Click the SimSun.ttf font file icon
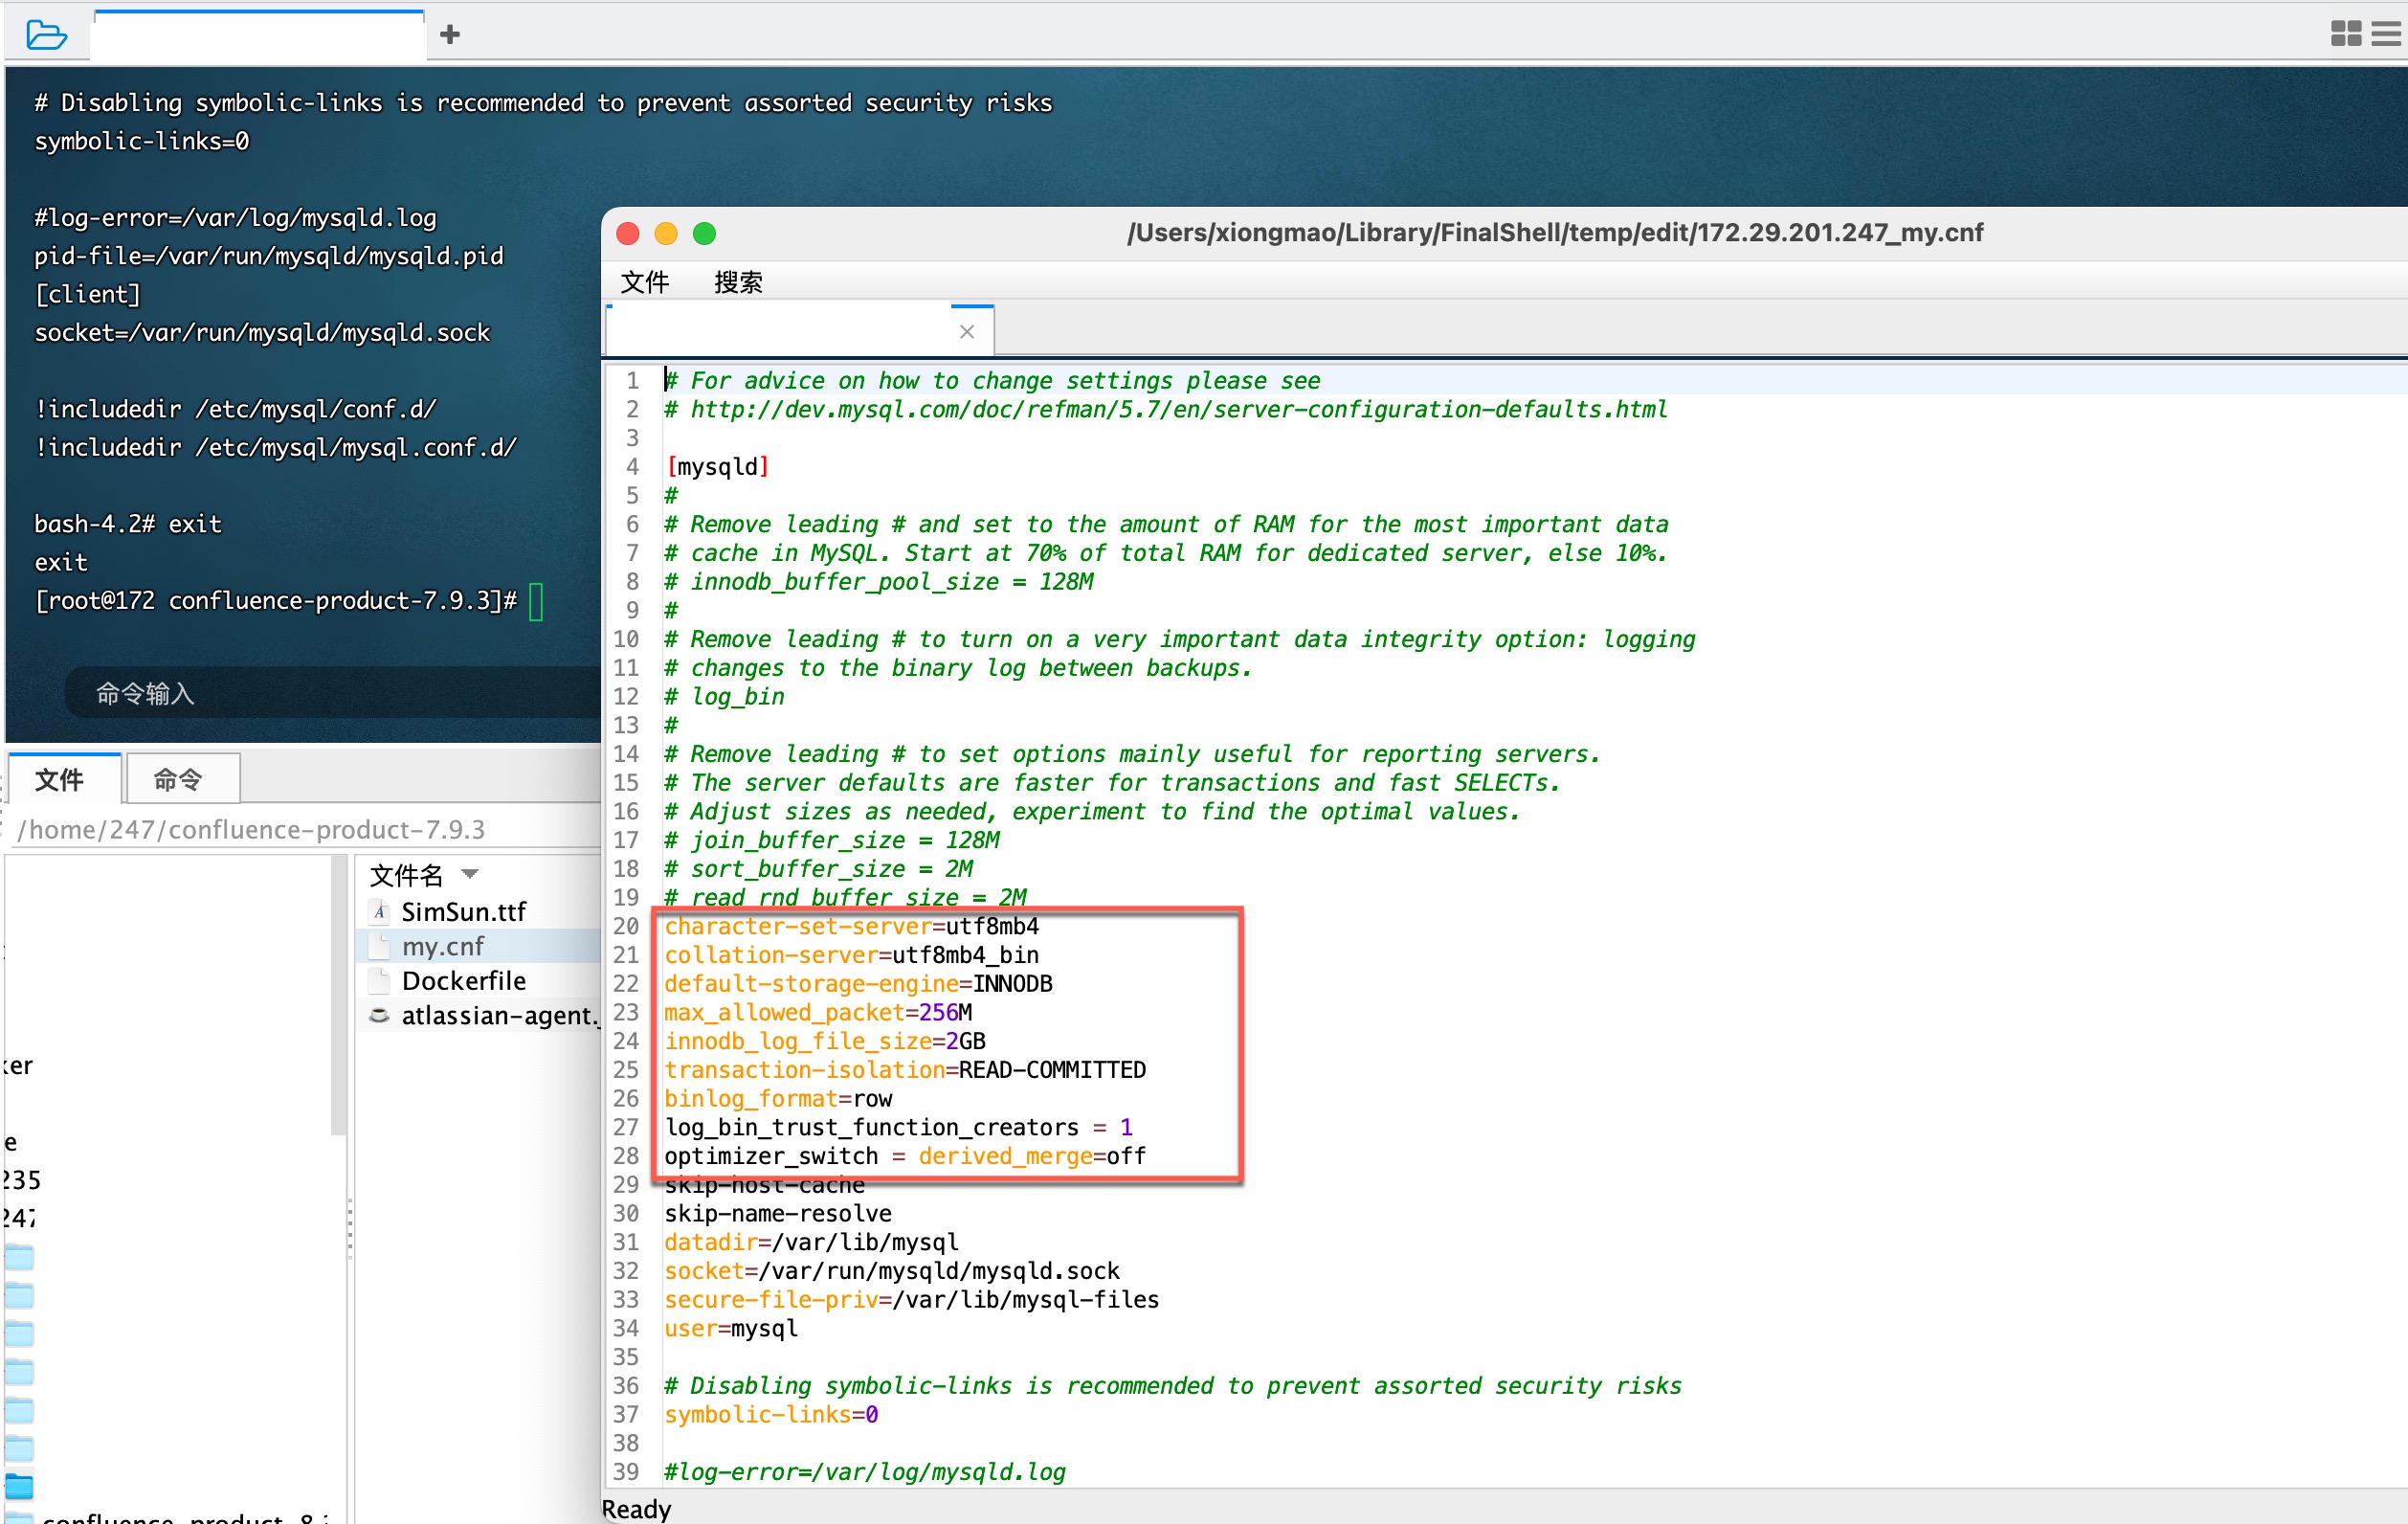Screen dimensions: 2408x1524 coord(379,912)
